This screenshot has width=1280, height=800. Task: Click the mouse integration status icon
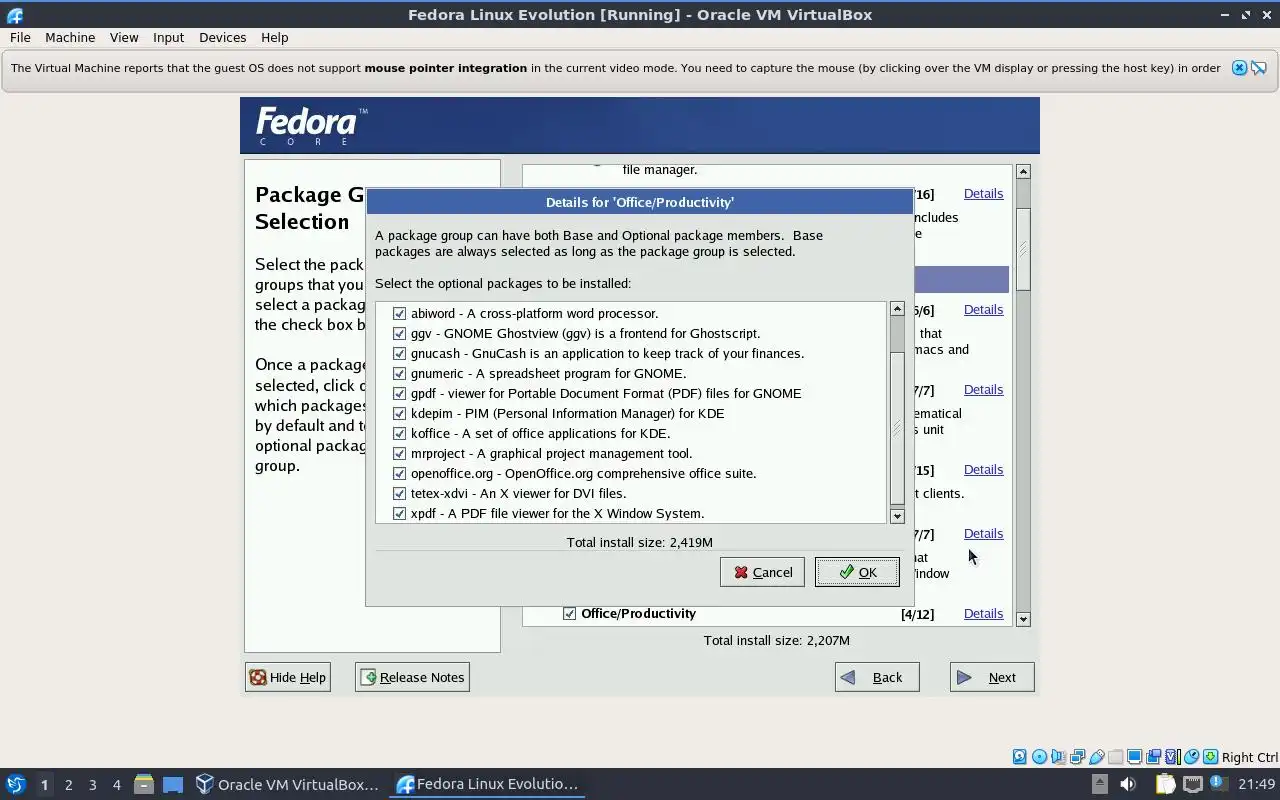tap(1191, 757)
